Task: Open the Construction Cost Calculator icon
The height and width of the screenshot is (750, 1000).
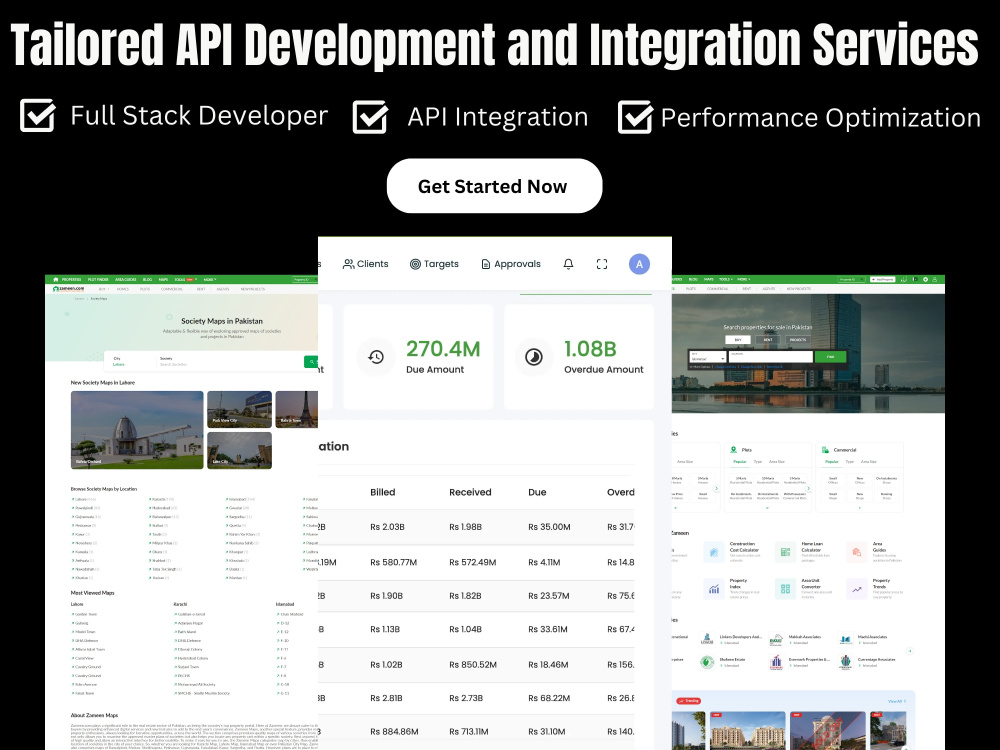Action: pyautogui.click(x=714, y=552)
